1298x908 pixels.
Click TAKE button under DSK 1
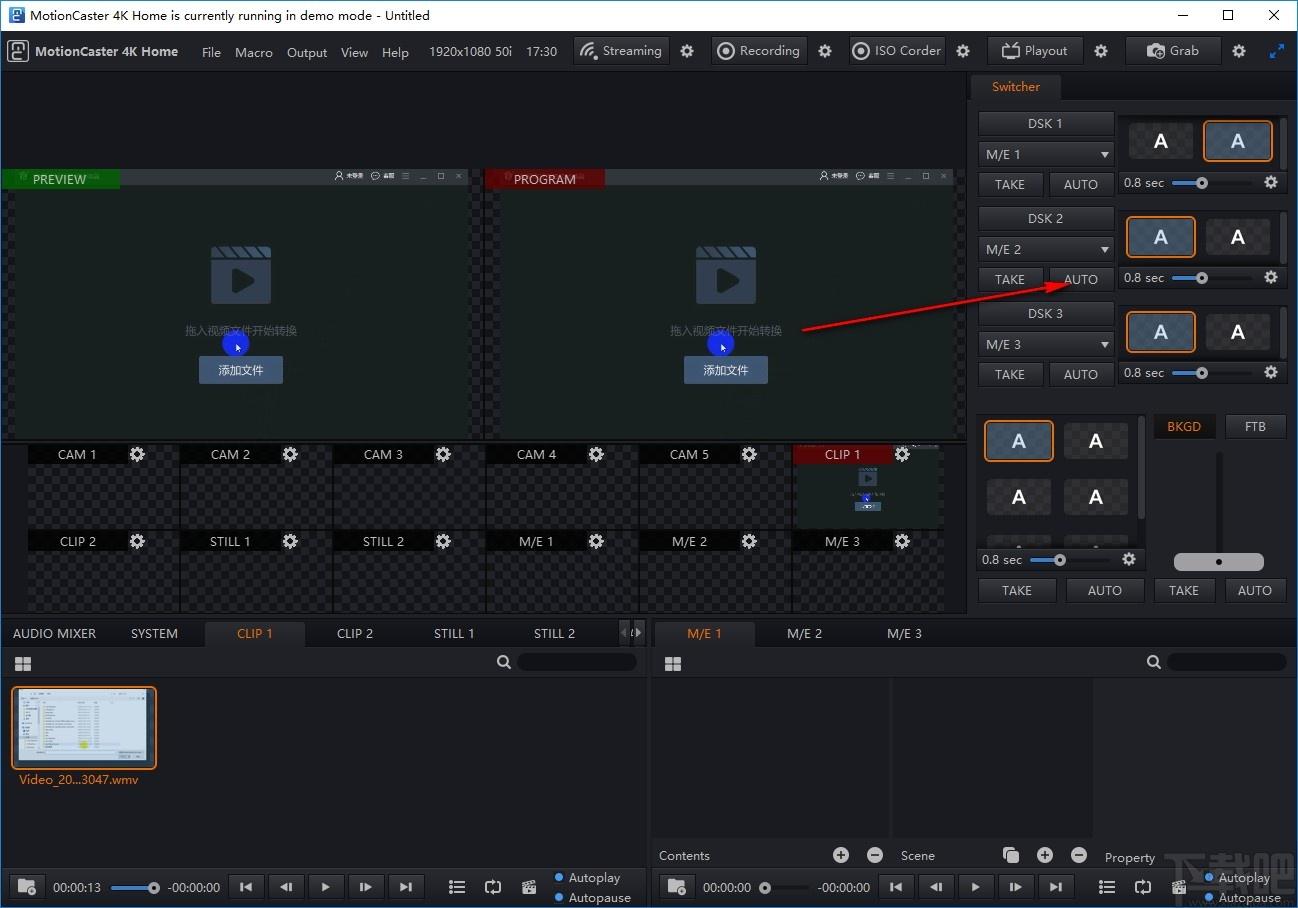click(1010, 185)
